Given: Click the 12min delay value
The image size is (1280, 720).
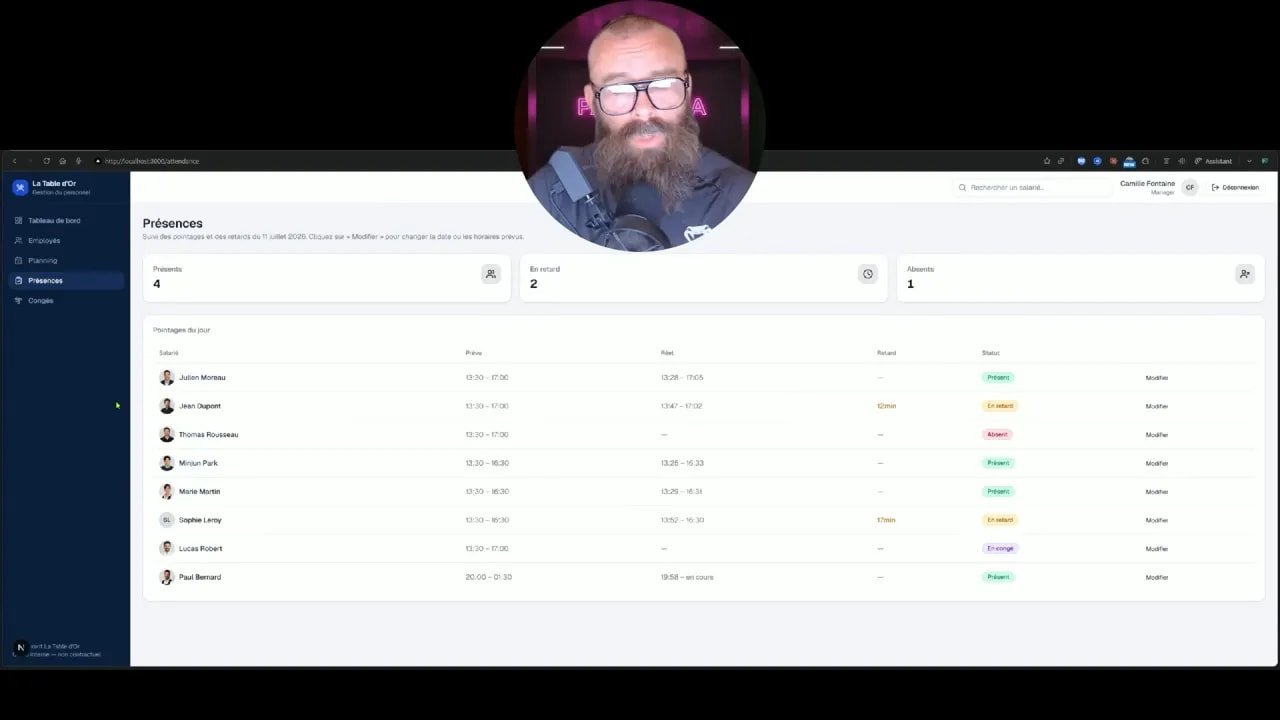Looking at the screenshot, I should 886,406.
